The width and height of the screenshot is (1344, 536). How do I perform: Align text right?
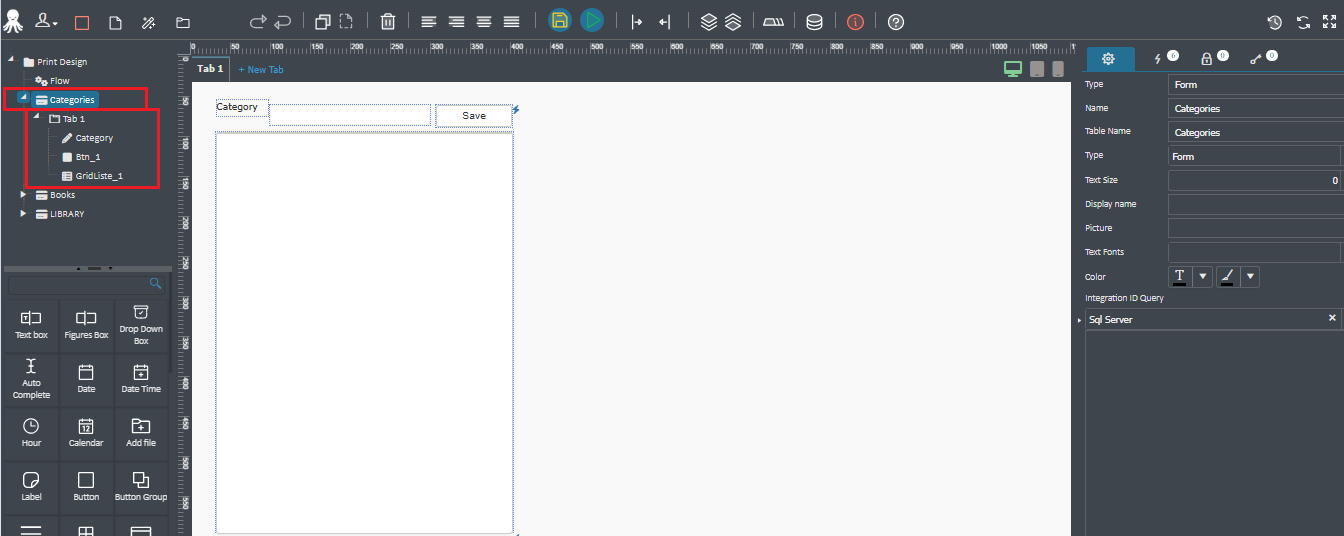[x=456, y=21]
